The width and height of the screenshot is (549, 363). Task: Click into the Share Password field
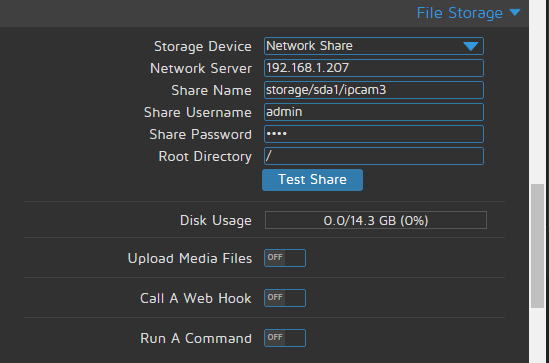(x=374, y=134)
